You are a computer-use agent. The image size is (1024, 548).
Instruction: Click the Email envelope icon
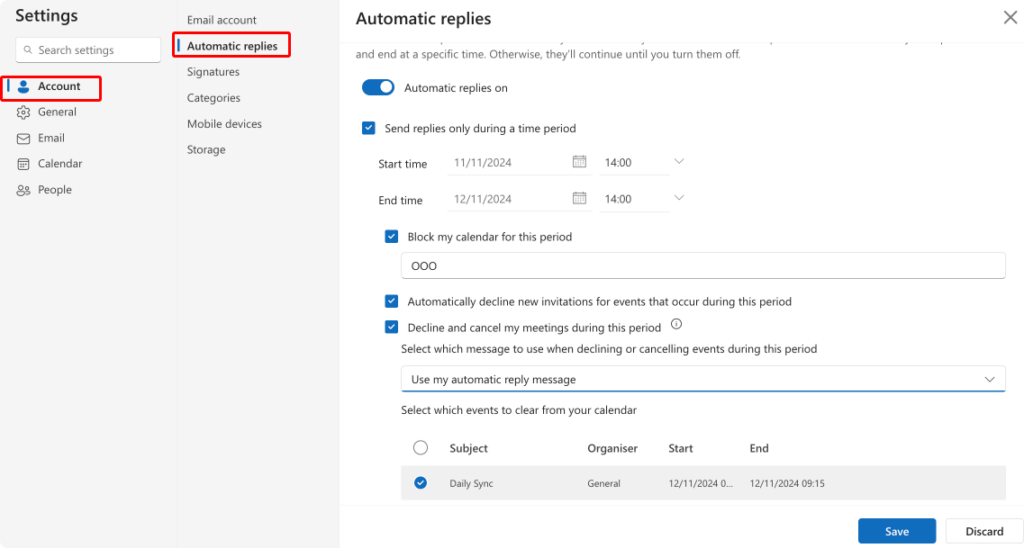click(x=24, y=139)
